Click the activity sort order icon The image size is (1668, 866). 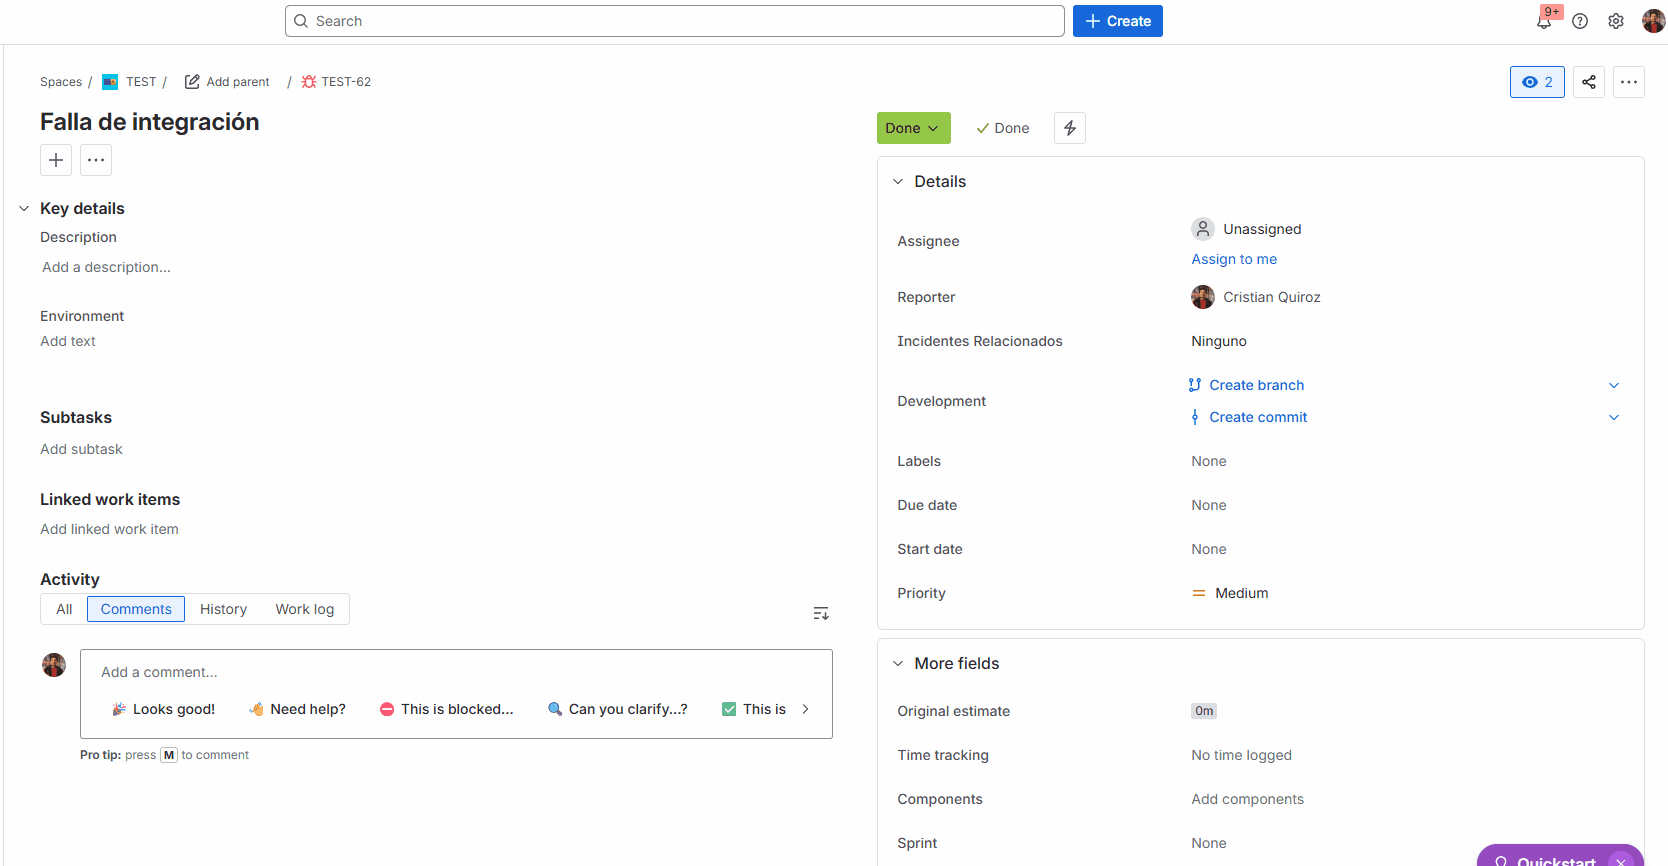tap(821, 613)
